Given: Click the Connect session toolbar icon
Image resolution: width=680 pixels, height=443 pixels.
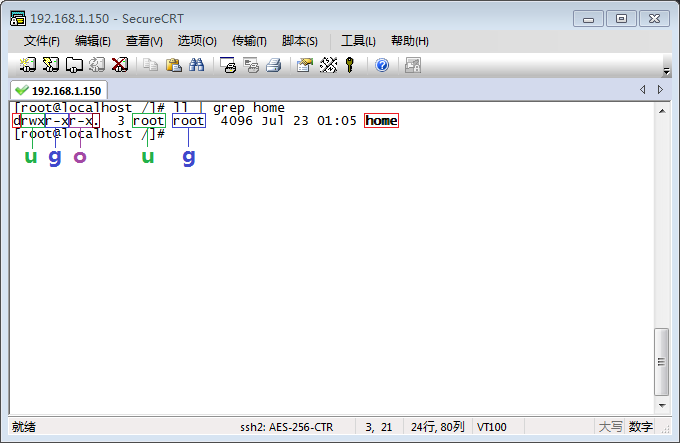Looking at the screenshot, I should point(27,65).
